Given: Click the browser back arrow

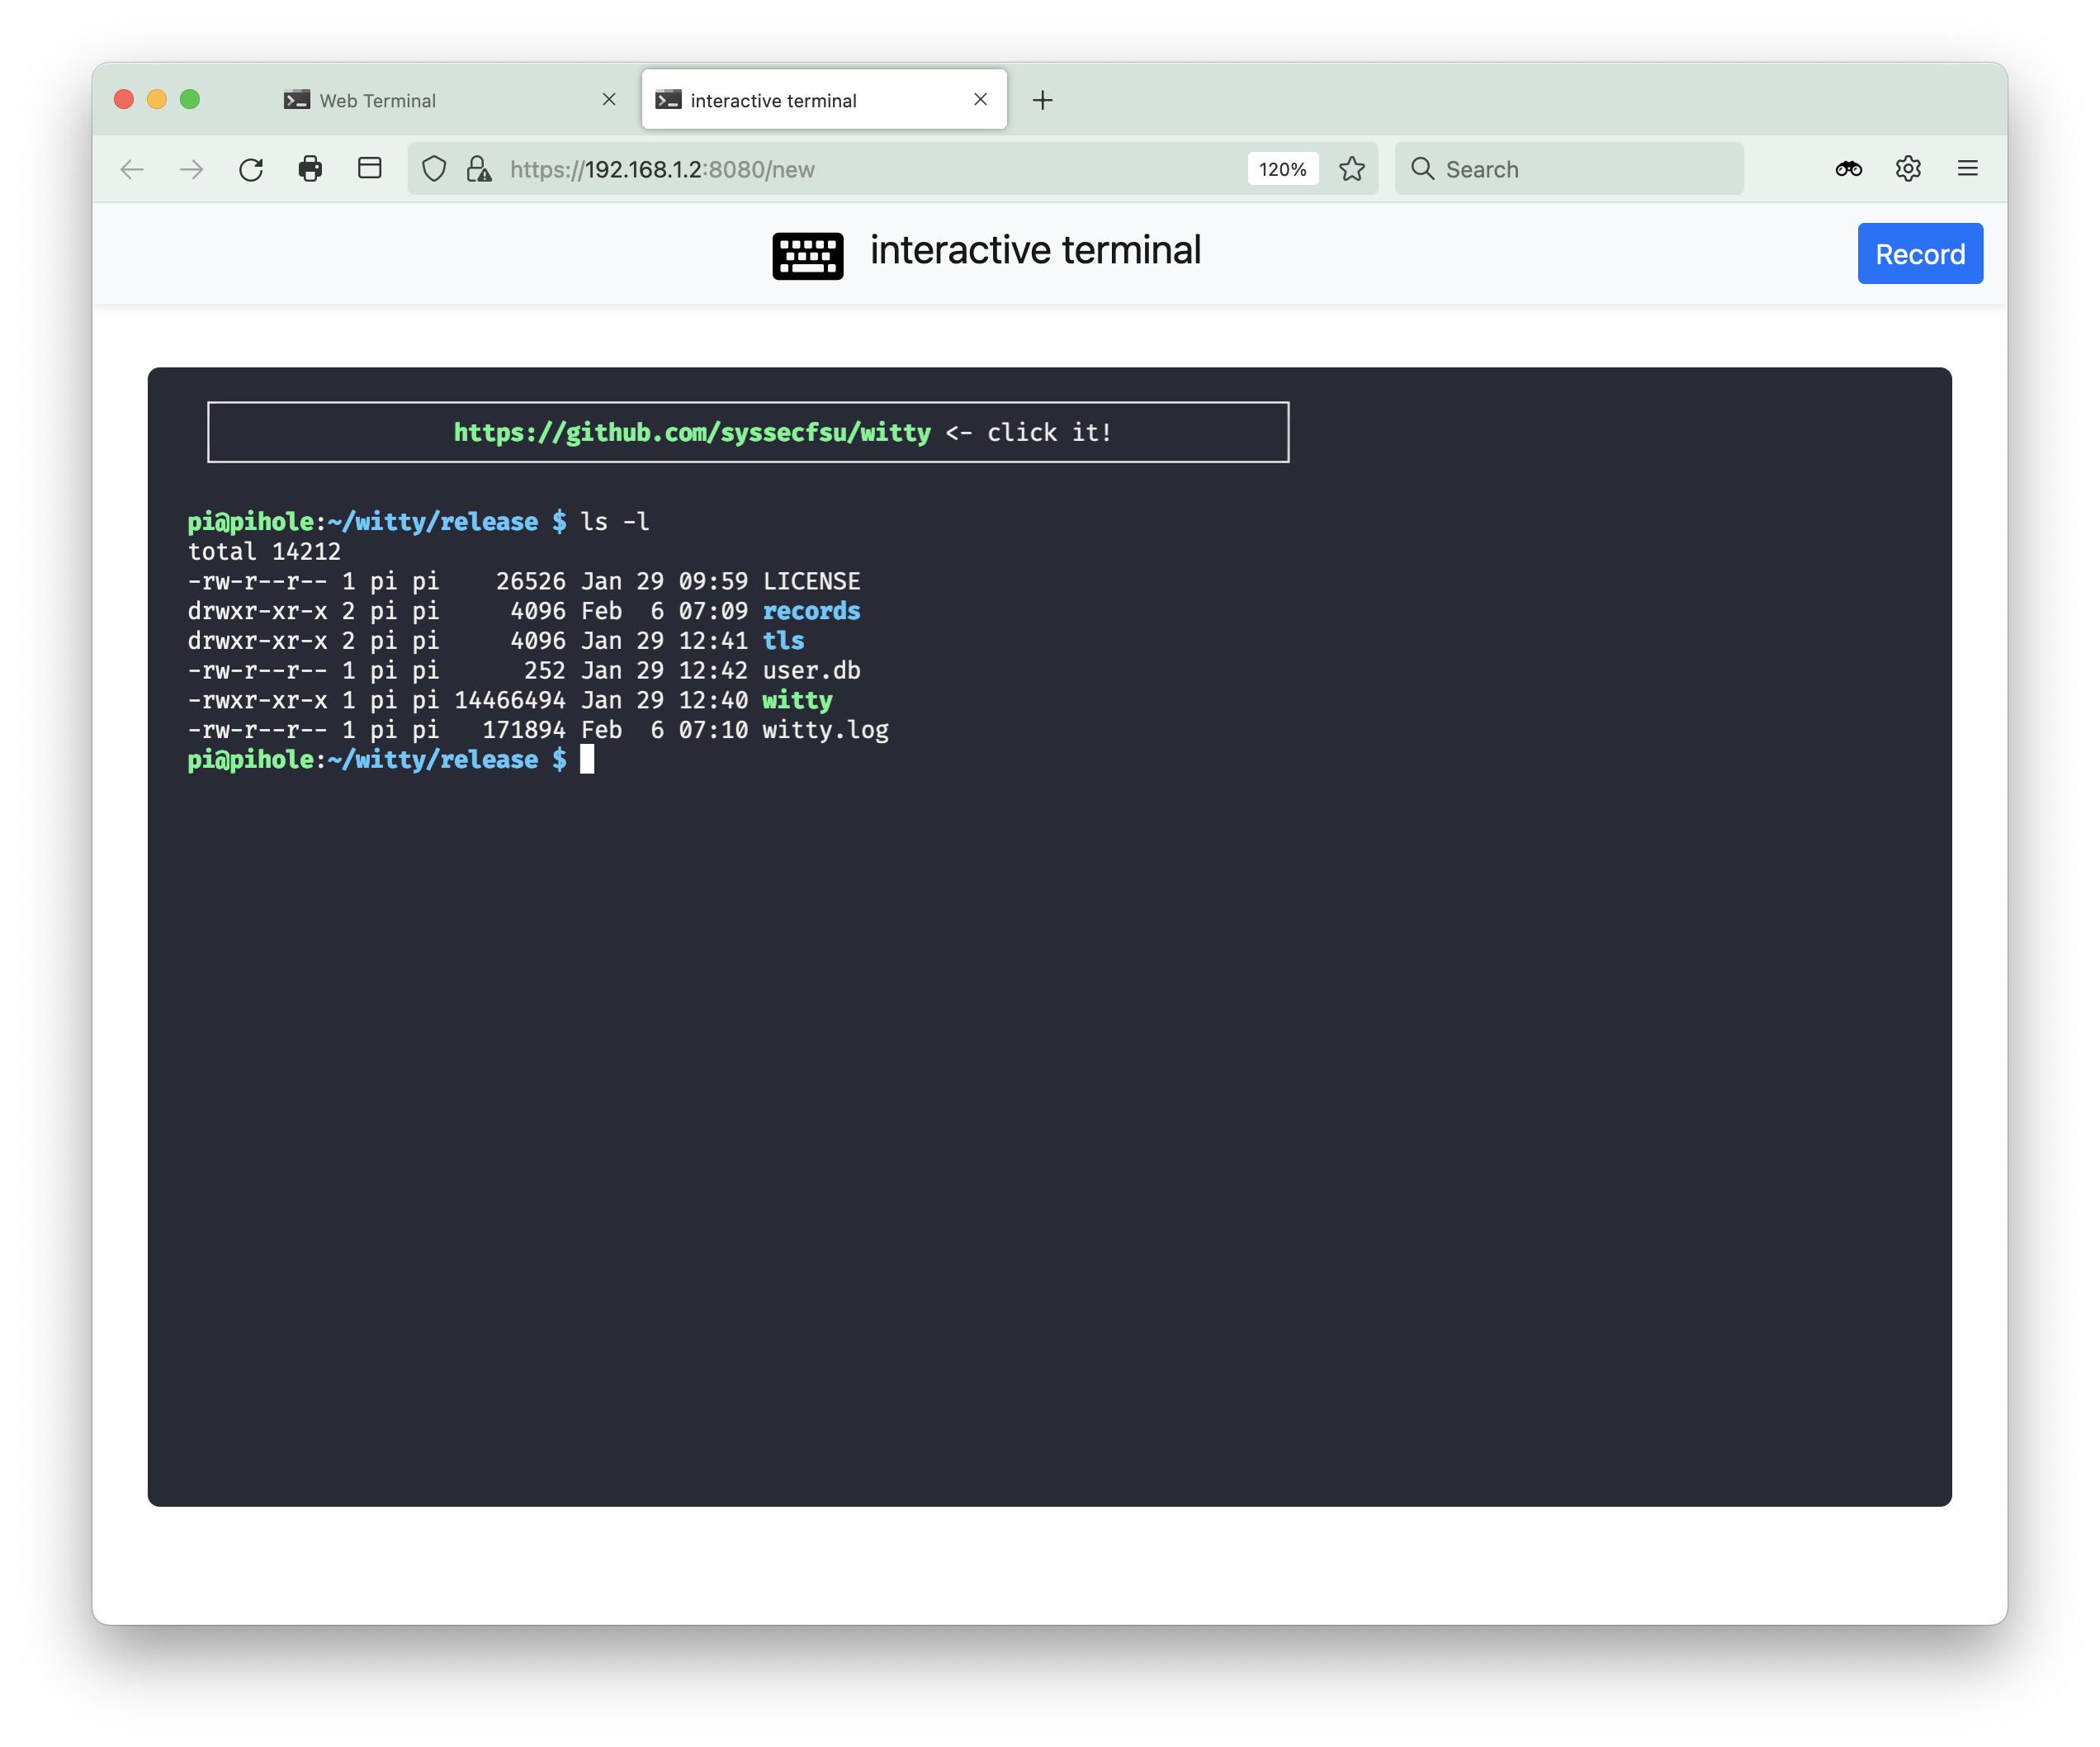Looking at the screenshot, I should click(x=132, y=169).
